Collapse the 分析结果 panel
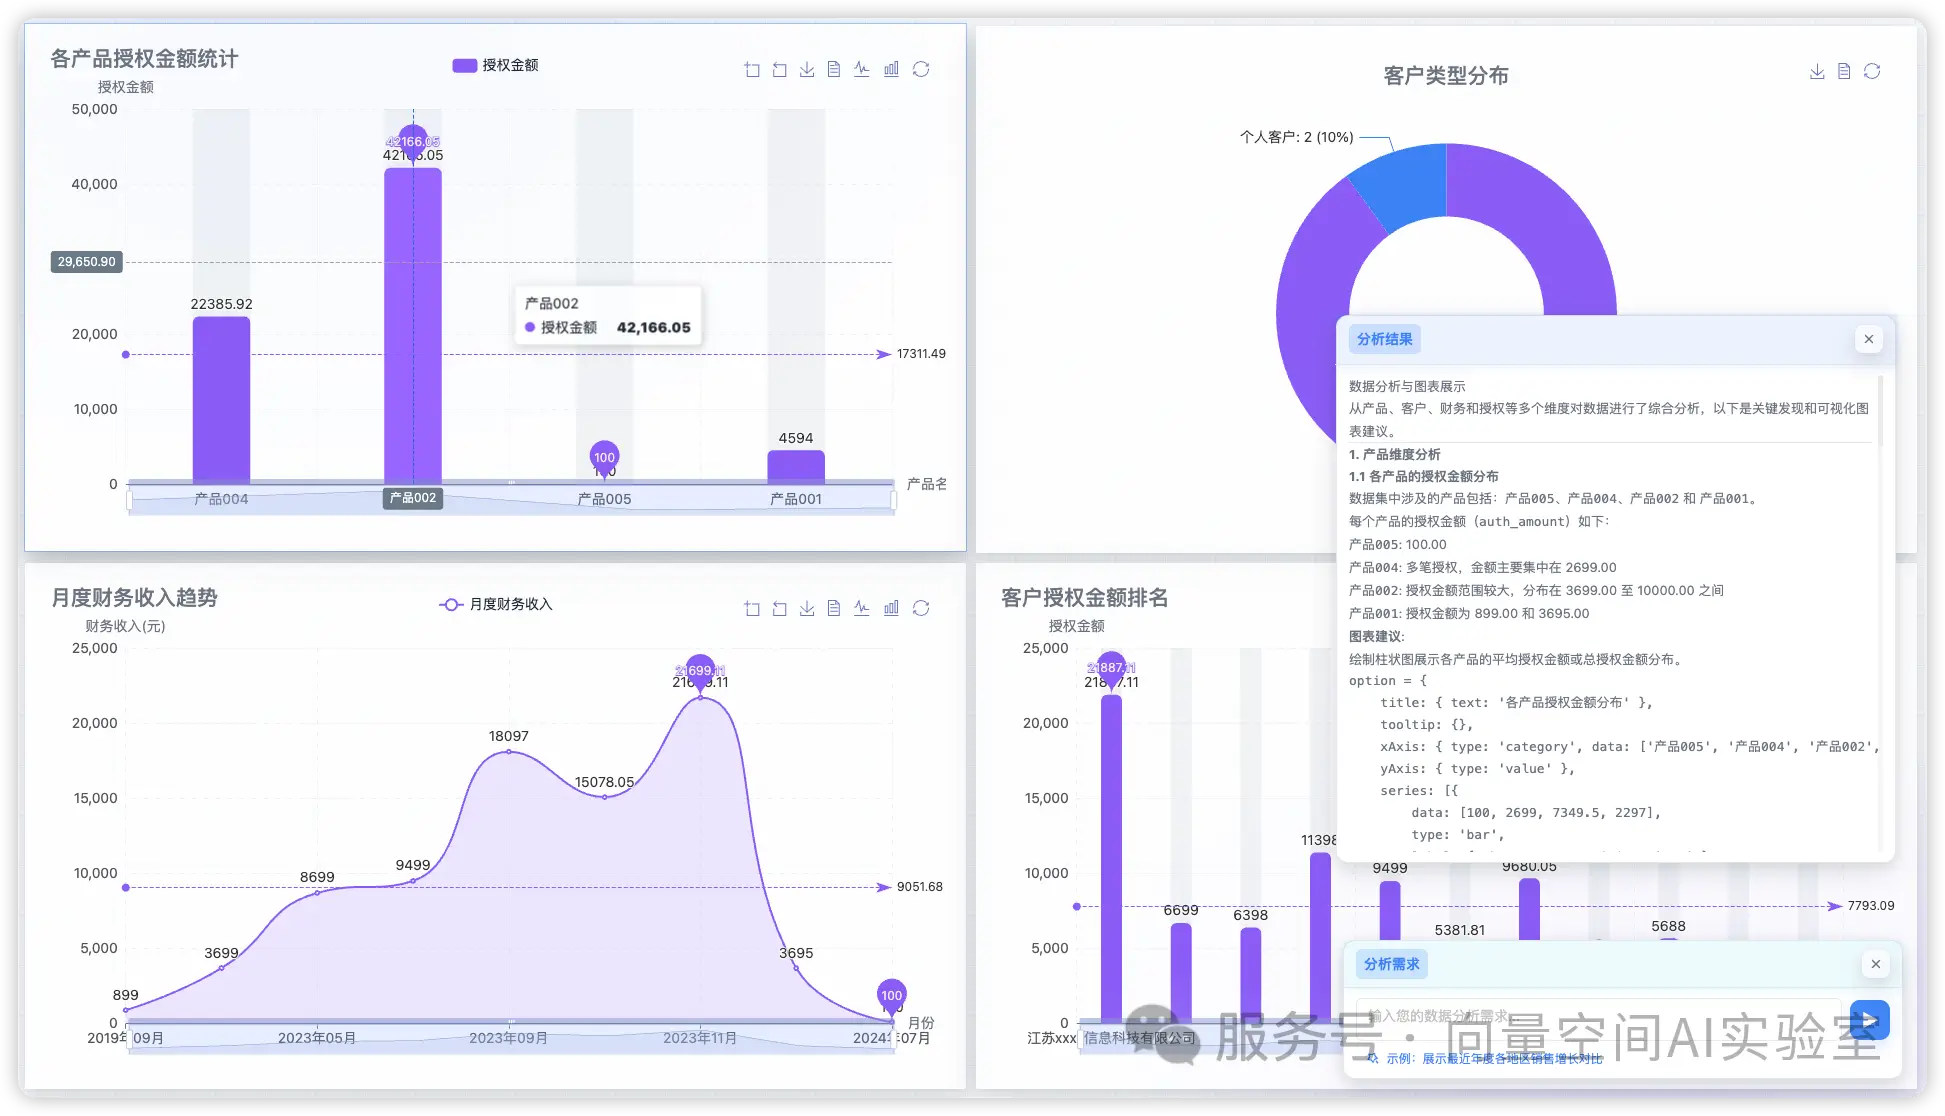This screenshot has width=1945, height=1116. coord(1868,339)
